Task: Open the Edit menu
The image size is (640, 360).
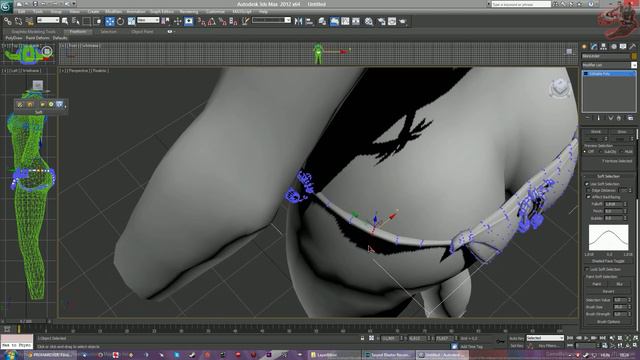Action: tap(21, 11)
